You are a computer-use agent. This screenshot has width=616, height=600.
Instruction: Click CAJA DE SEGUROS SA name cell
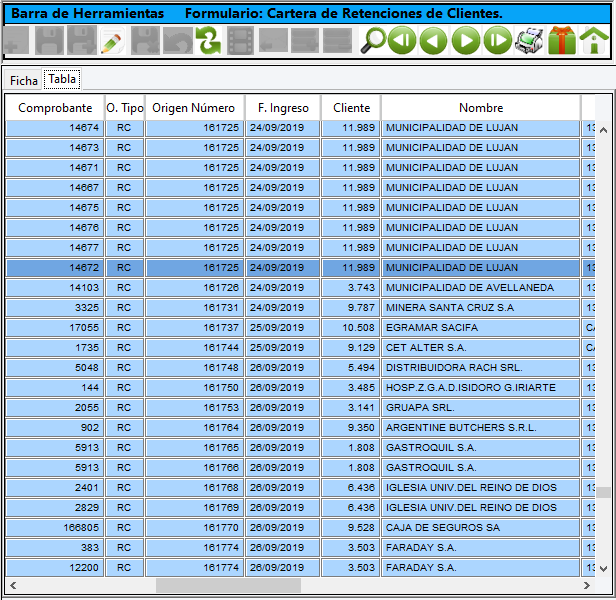[x=480, y=528]
